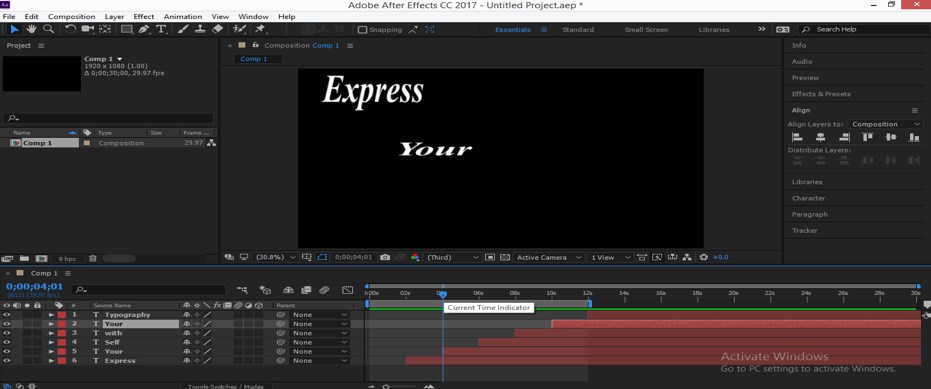Hide the with layer eye
The height and width of the screenshot is (389, 931).
[7, 333]
